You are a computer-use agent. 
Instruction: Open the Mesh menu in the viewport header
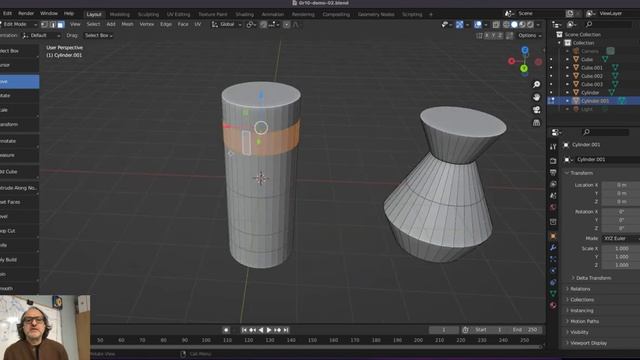pos(127,24)
